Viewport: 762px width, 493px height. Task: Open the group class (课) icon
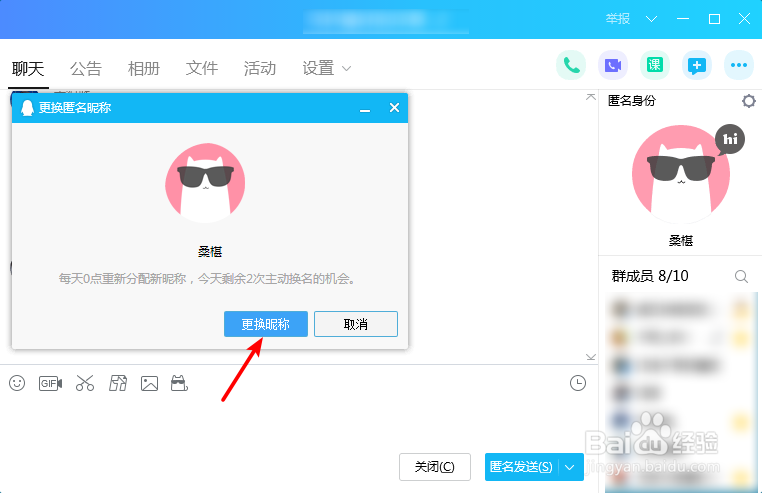click(x=655, y=65)
